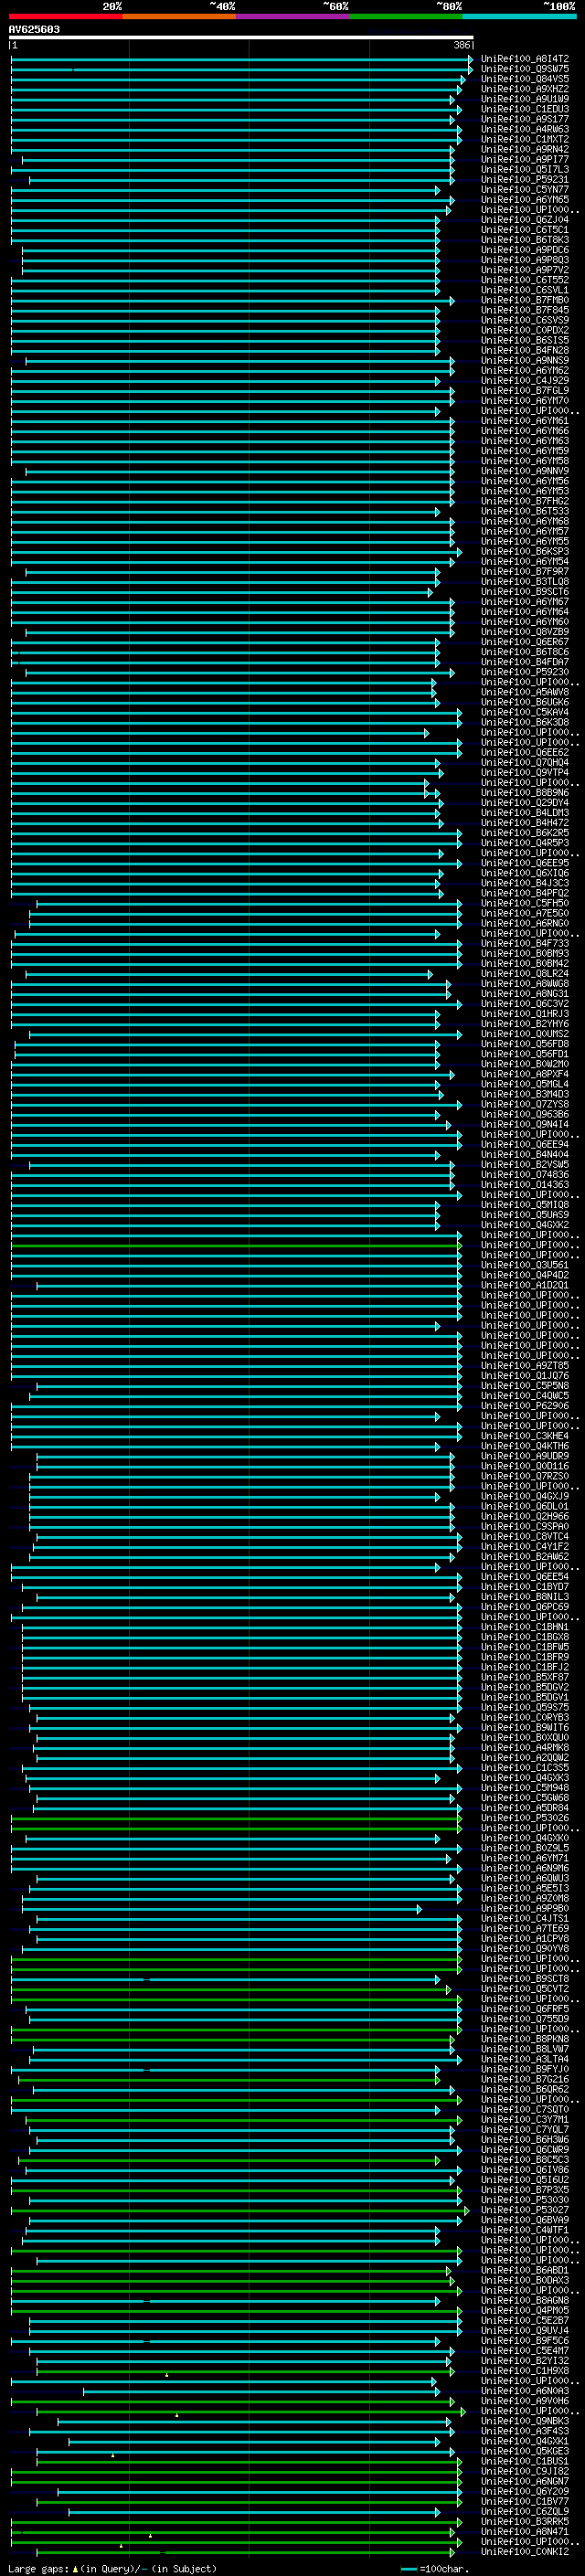Select the UniRef100_P59231 label
This screenshot has width=585, height=2576.
tap(525, 179)
